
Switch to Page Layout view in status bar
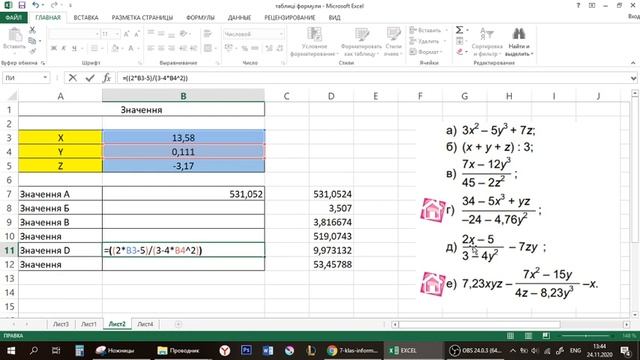click(x=528, y=336)
